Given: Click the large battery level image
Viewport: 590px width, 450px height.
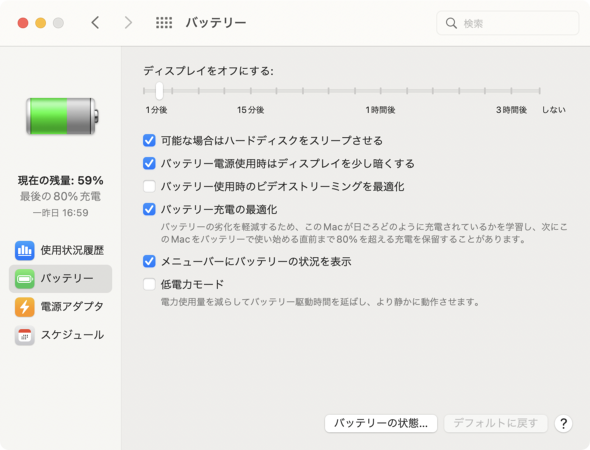Looking at the screenshot, I should tap(62, 116).
